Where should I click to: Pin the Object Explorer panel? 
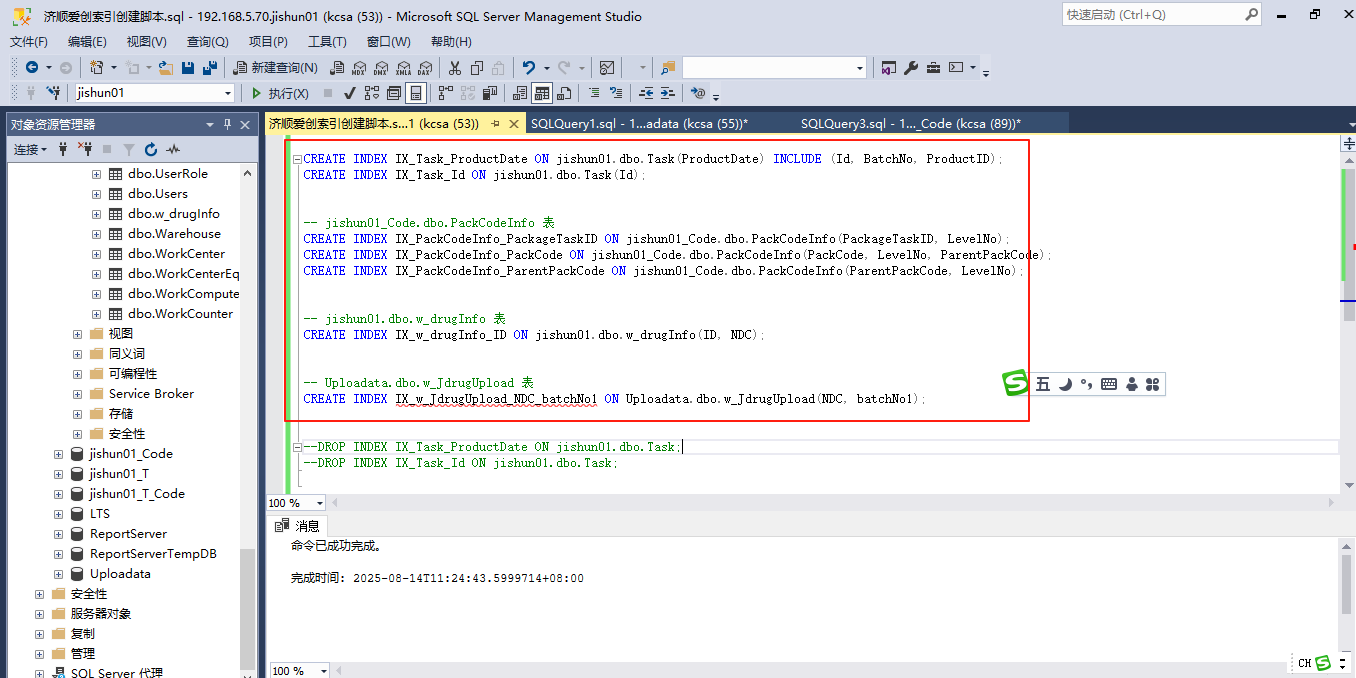tap(227, 124)
